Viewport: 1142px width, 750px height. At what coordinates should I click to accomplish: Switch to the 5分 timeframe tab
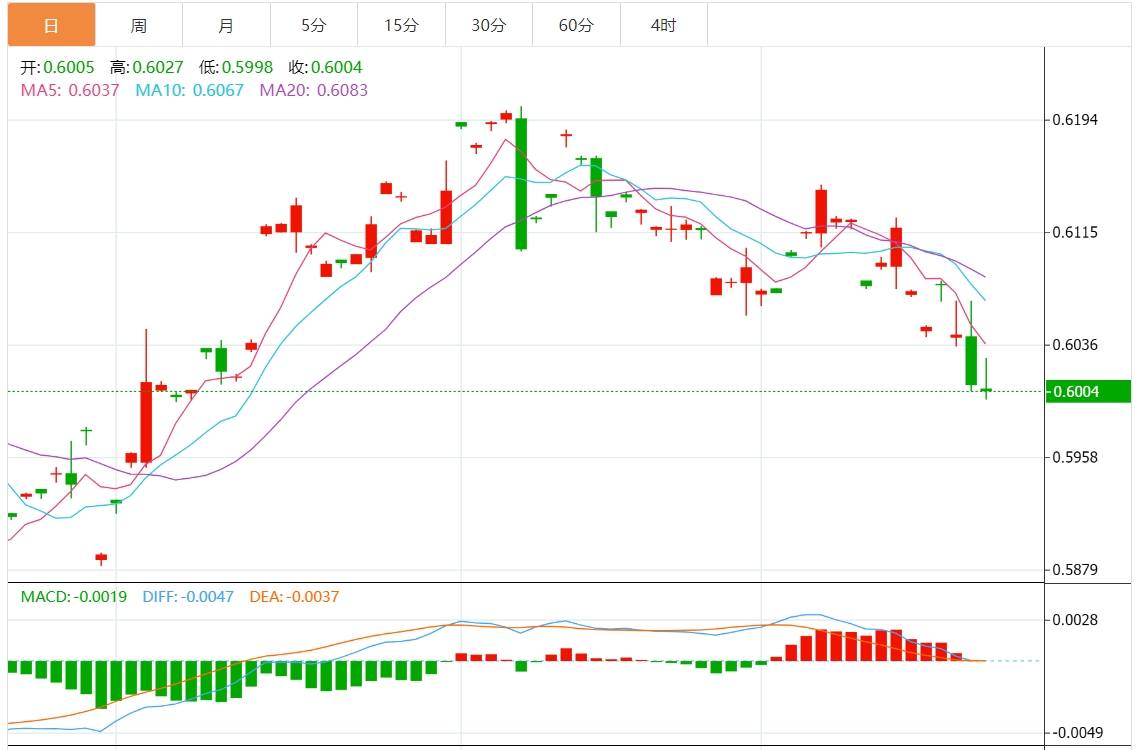pos(314,25)
